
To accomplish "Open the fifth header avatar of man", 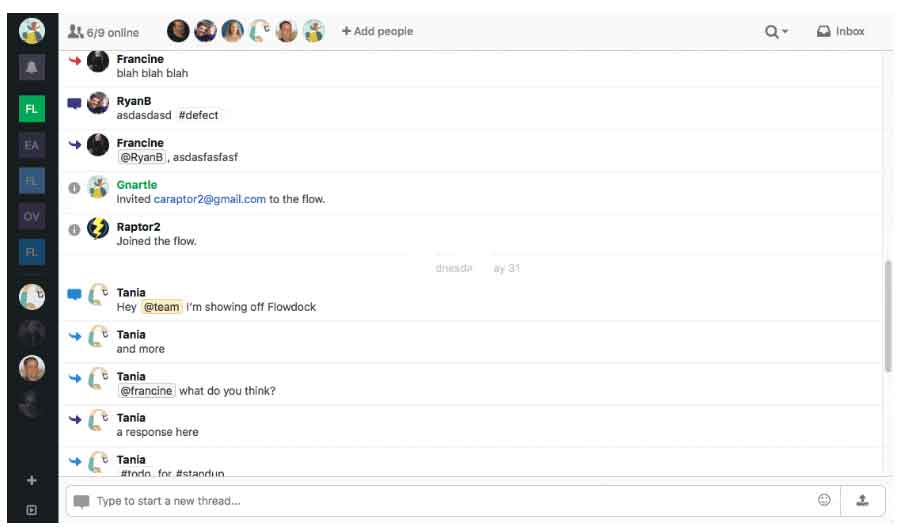I will [286, 31].
